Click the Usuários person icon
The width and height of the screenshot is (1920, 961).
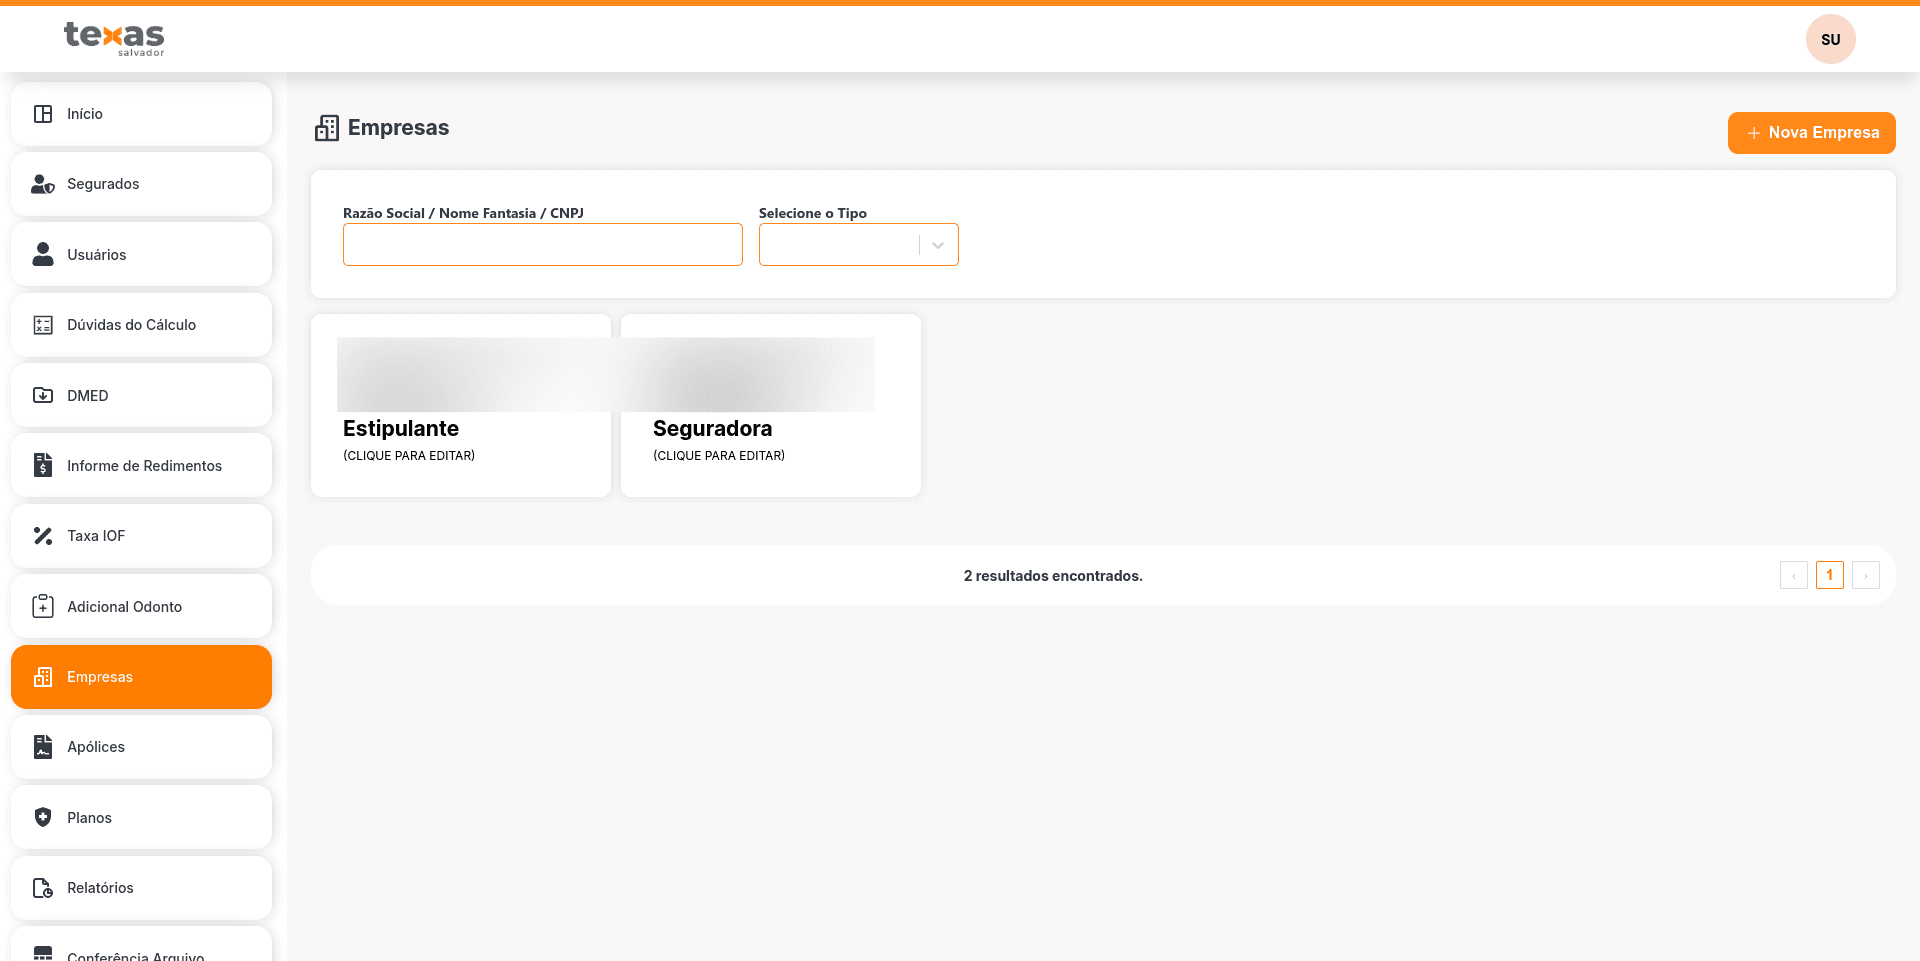43,254
